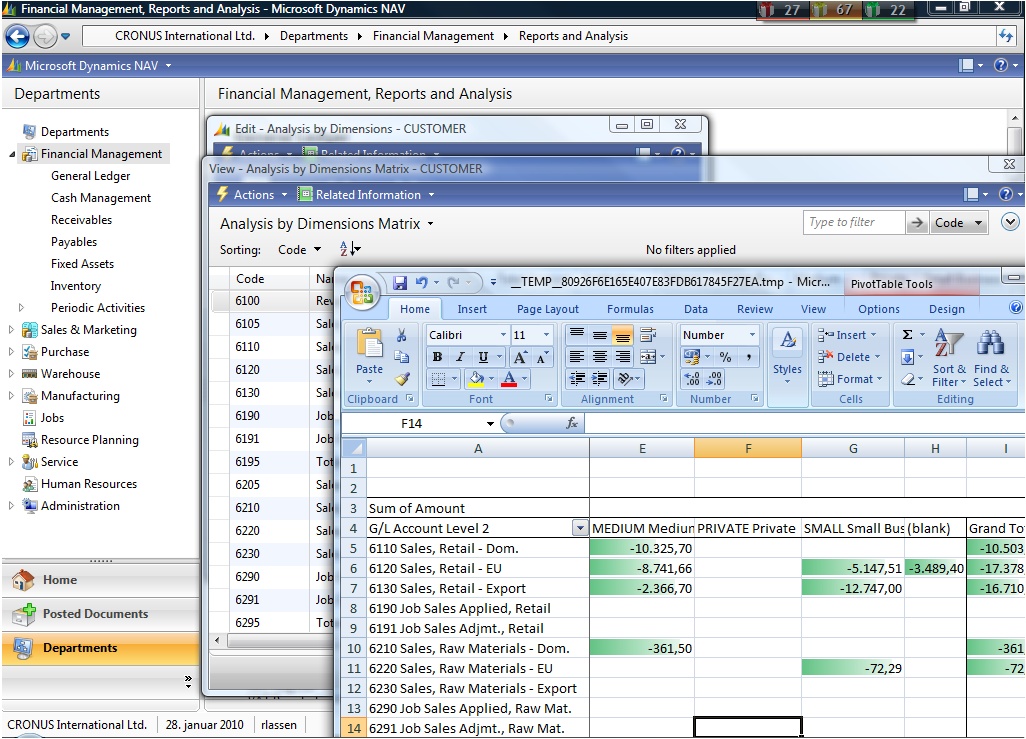Toggle Align Text Left

[576, 357]
